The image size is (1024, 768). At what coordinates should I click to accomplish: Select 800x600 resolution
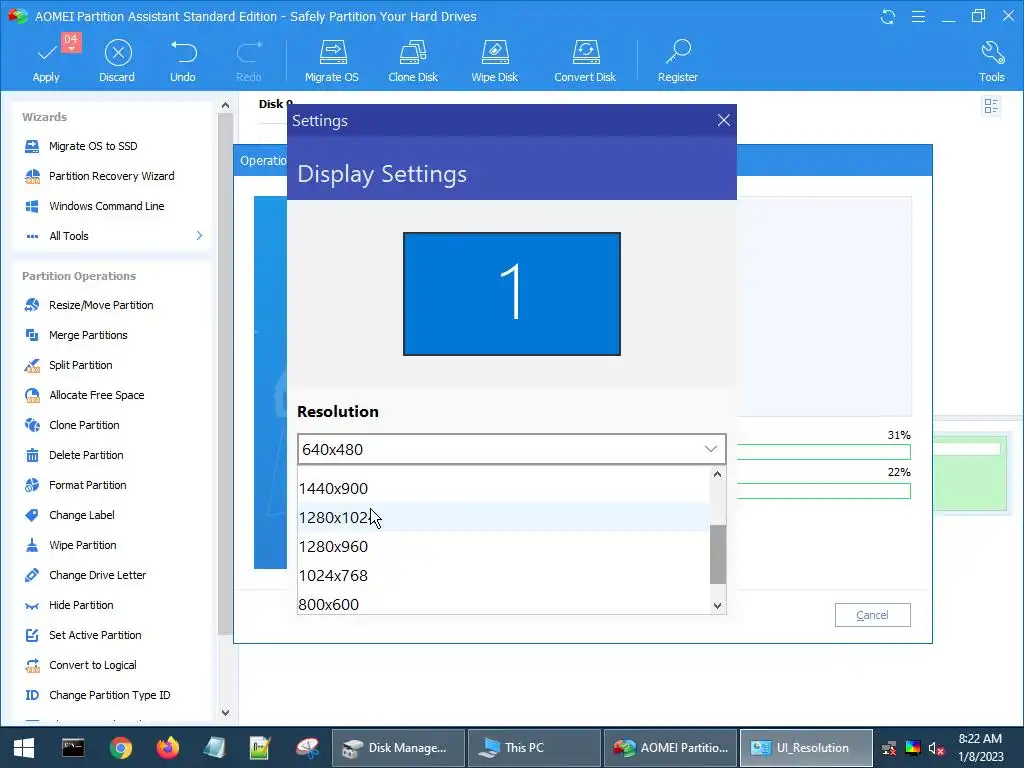click(x=503, y=603)
